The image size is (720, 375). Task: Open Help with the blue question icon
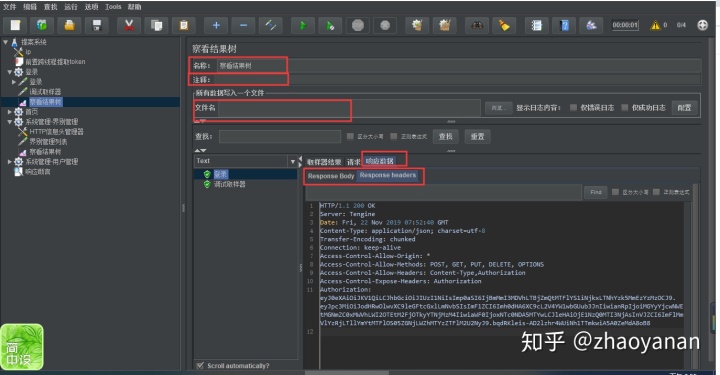tap(564, 25)
